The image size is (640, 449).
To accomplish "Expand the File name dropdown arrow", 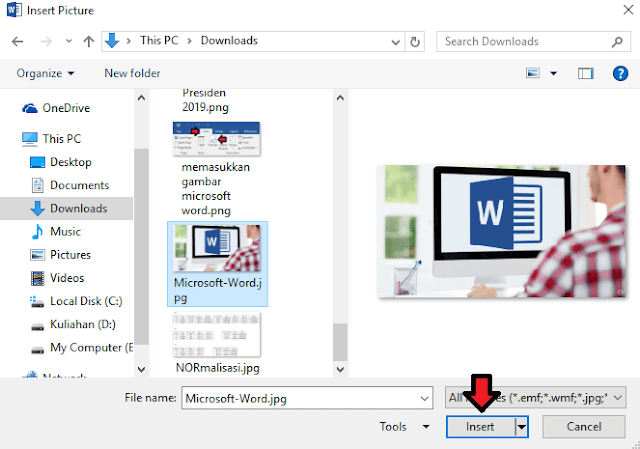I will click(424, 398).
